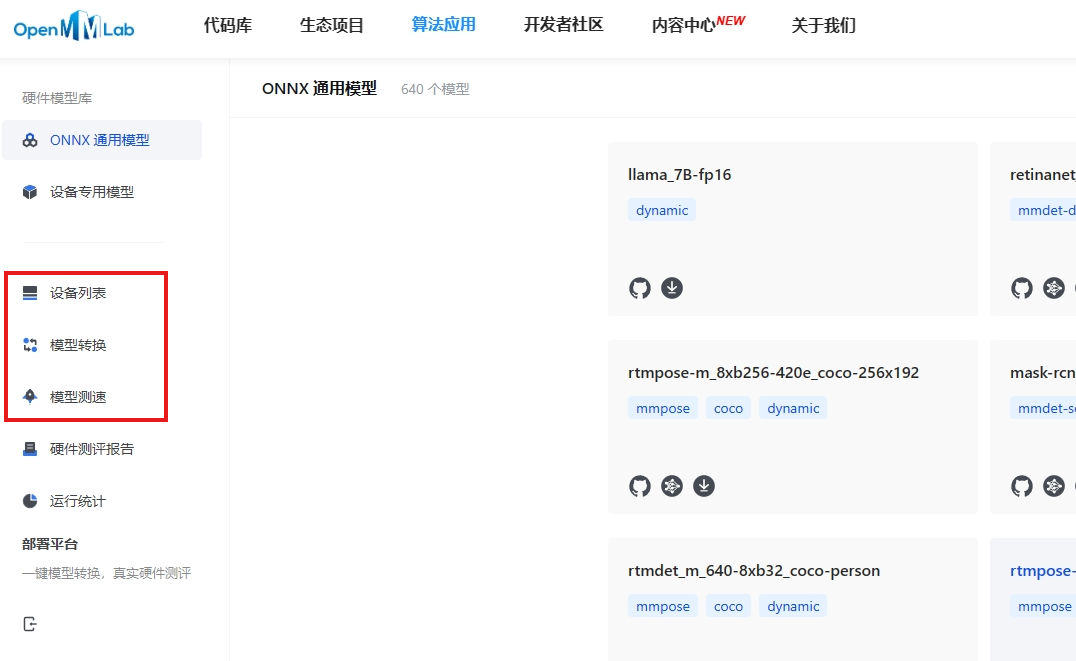
Task: Go to 内容中心 NEW section
Action: point(699,25)
